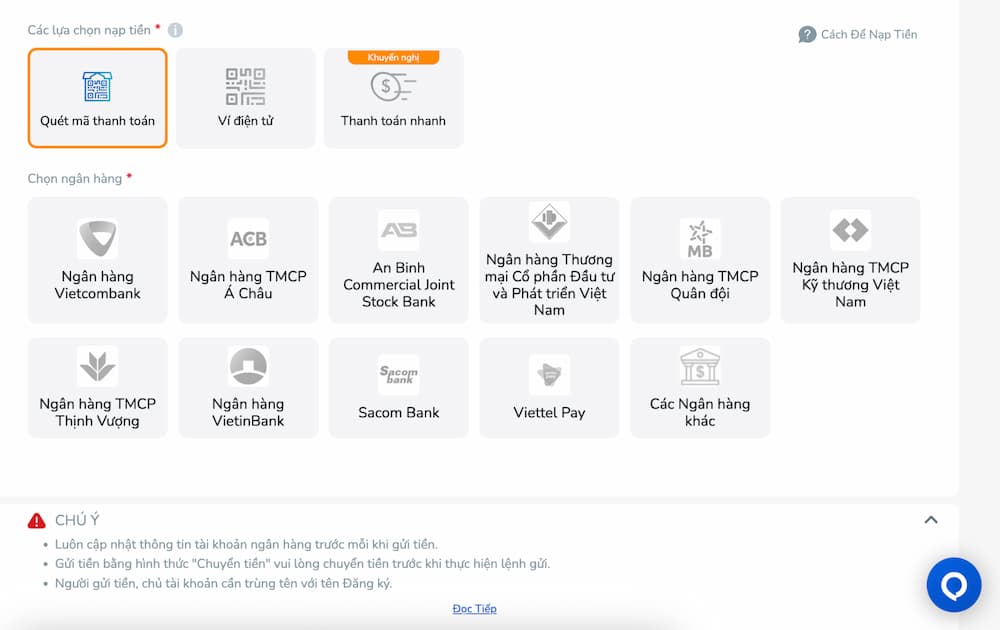Screen dimensions: 1000x630
Task: Open the Cách Để Nạp Tiền help
Action: coord(858,34)
